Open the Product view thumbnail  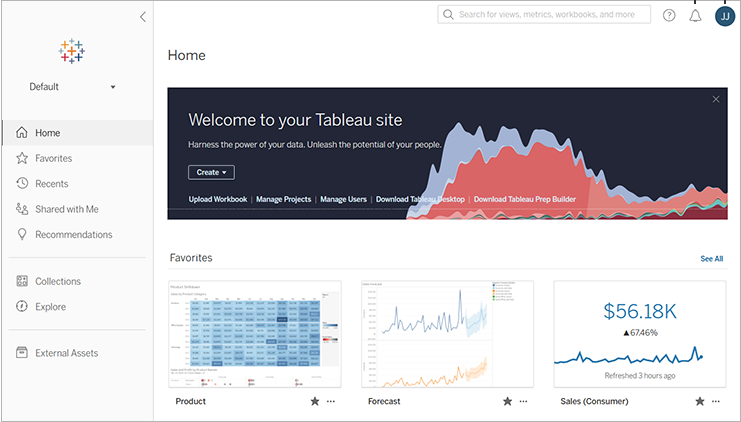coord(255,334)
